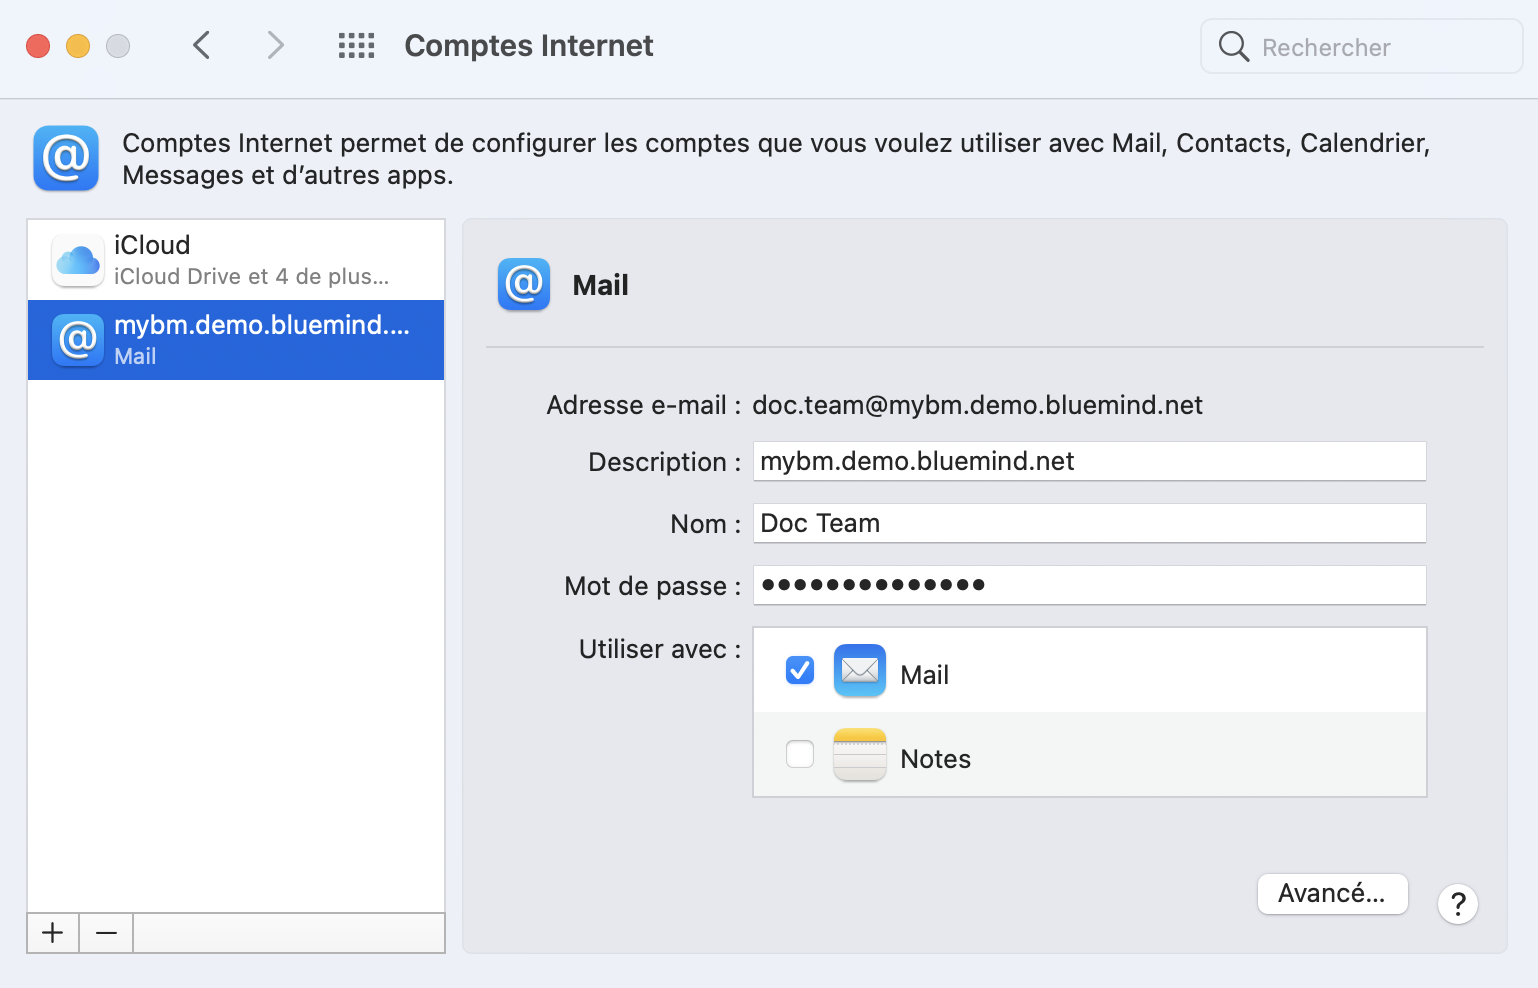This screenshot has width=1538, height=988.
Task: Click the iCloud cloud icon in sidebar
Action: point(78,260)
